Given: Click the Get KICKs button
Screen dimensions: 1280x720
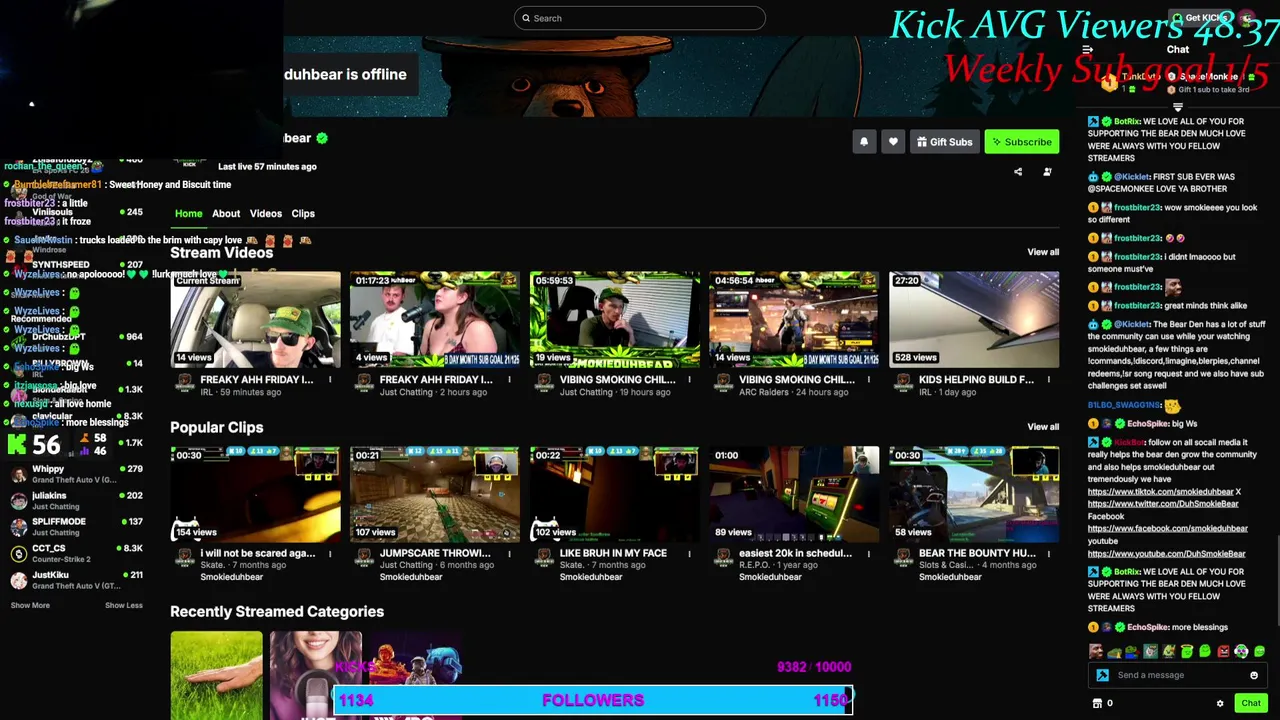Looking at the screenshot, I should click(1200, 18).
